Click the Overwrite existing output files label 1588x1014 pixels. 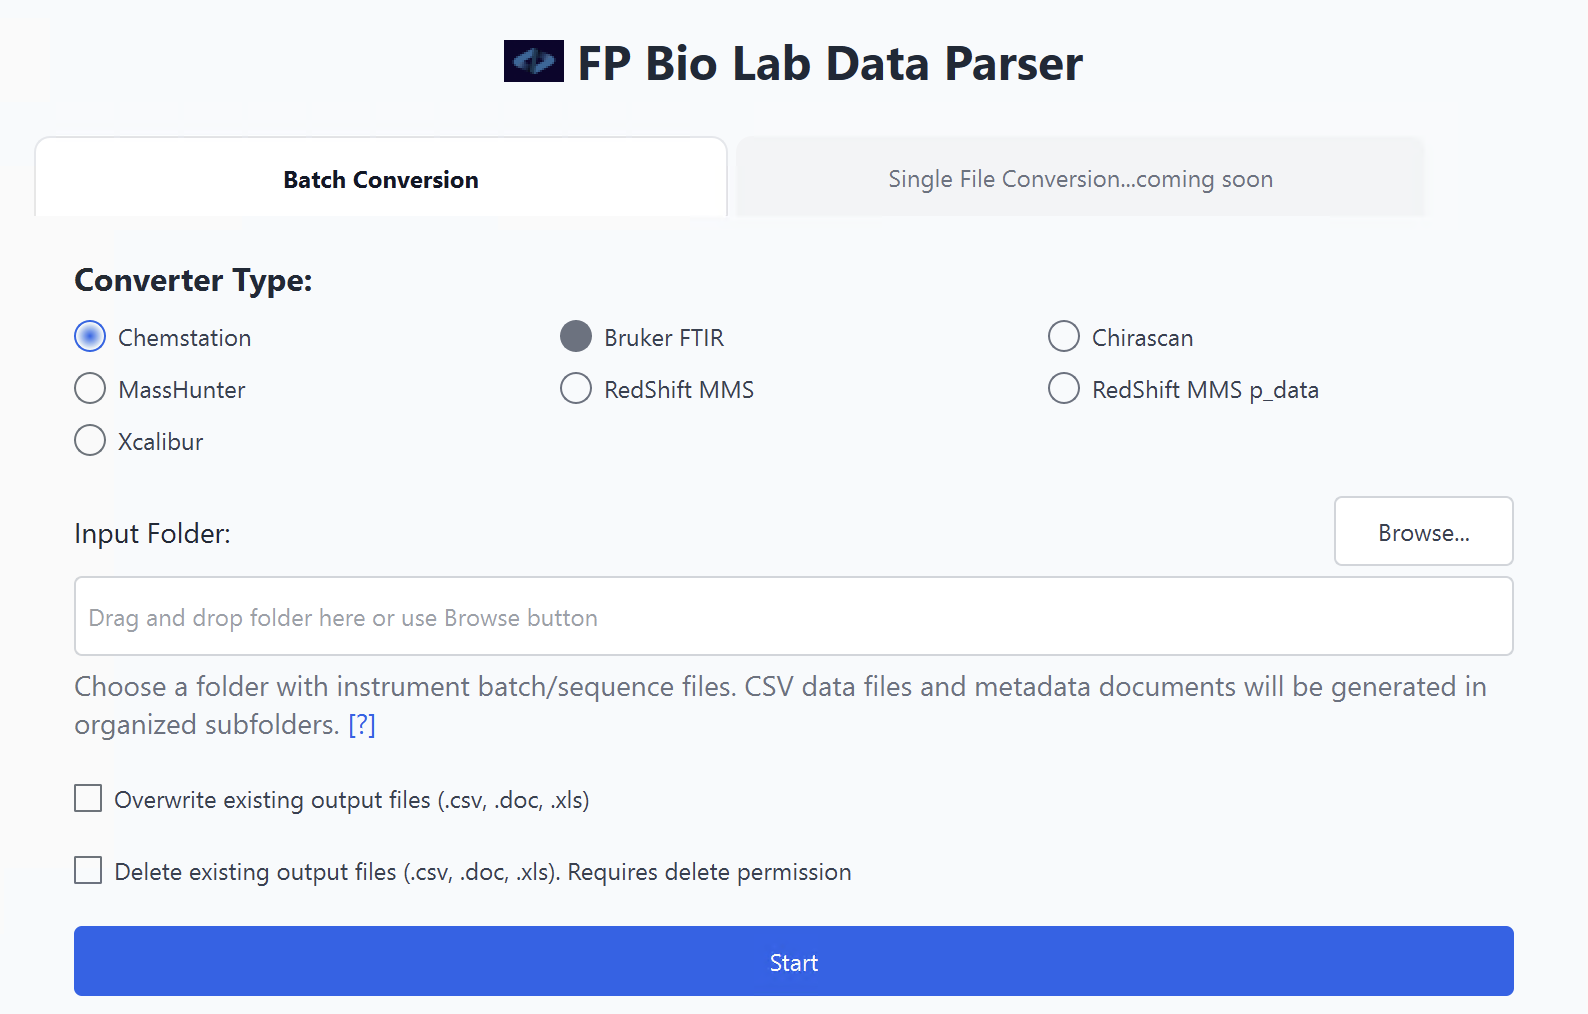pos(352,800)
